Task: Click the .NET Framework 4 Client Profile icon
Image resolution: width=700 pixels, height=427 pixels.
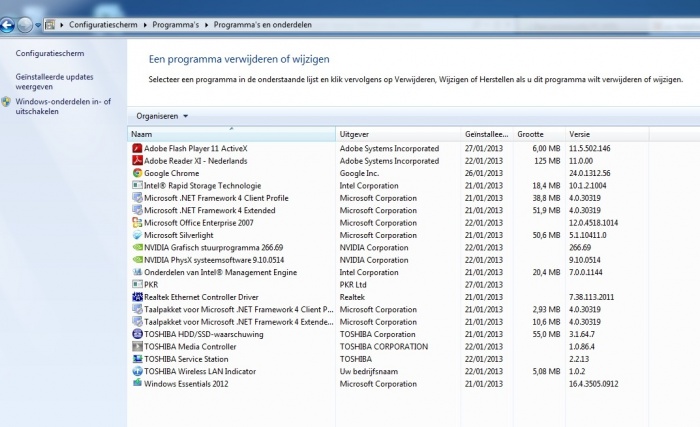Action: pyautogui.click(x=137, y=198)
